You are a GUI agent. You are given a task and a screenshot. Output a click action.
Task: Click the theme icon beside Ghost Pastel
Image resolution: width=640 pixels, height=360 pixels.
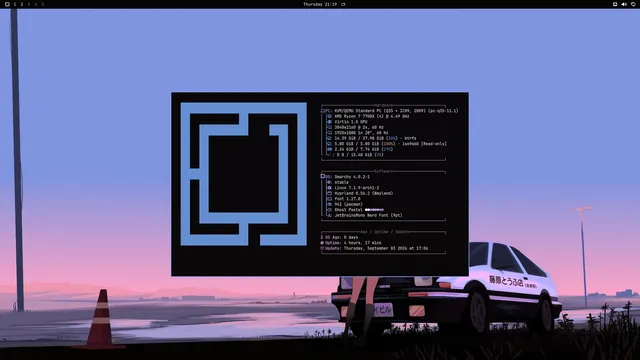(329, 210)
